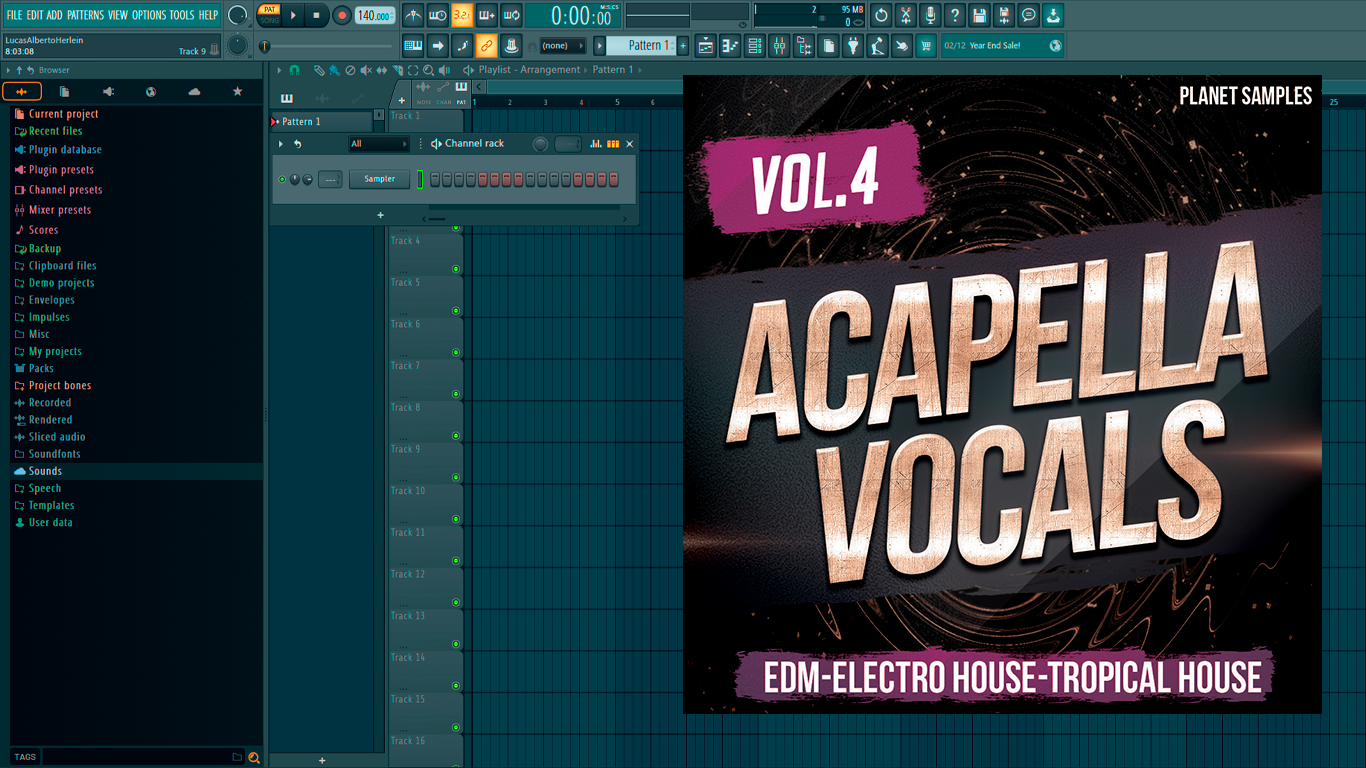
Task: Open the channel rack menu arrow
Action: 281,144
